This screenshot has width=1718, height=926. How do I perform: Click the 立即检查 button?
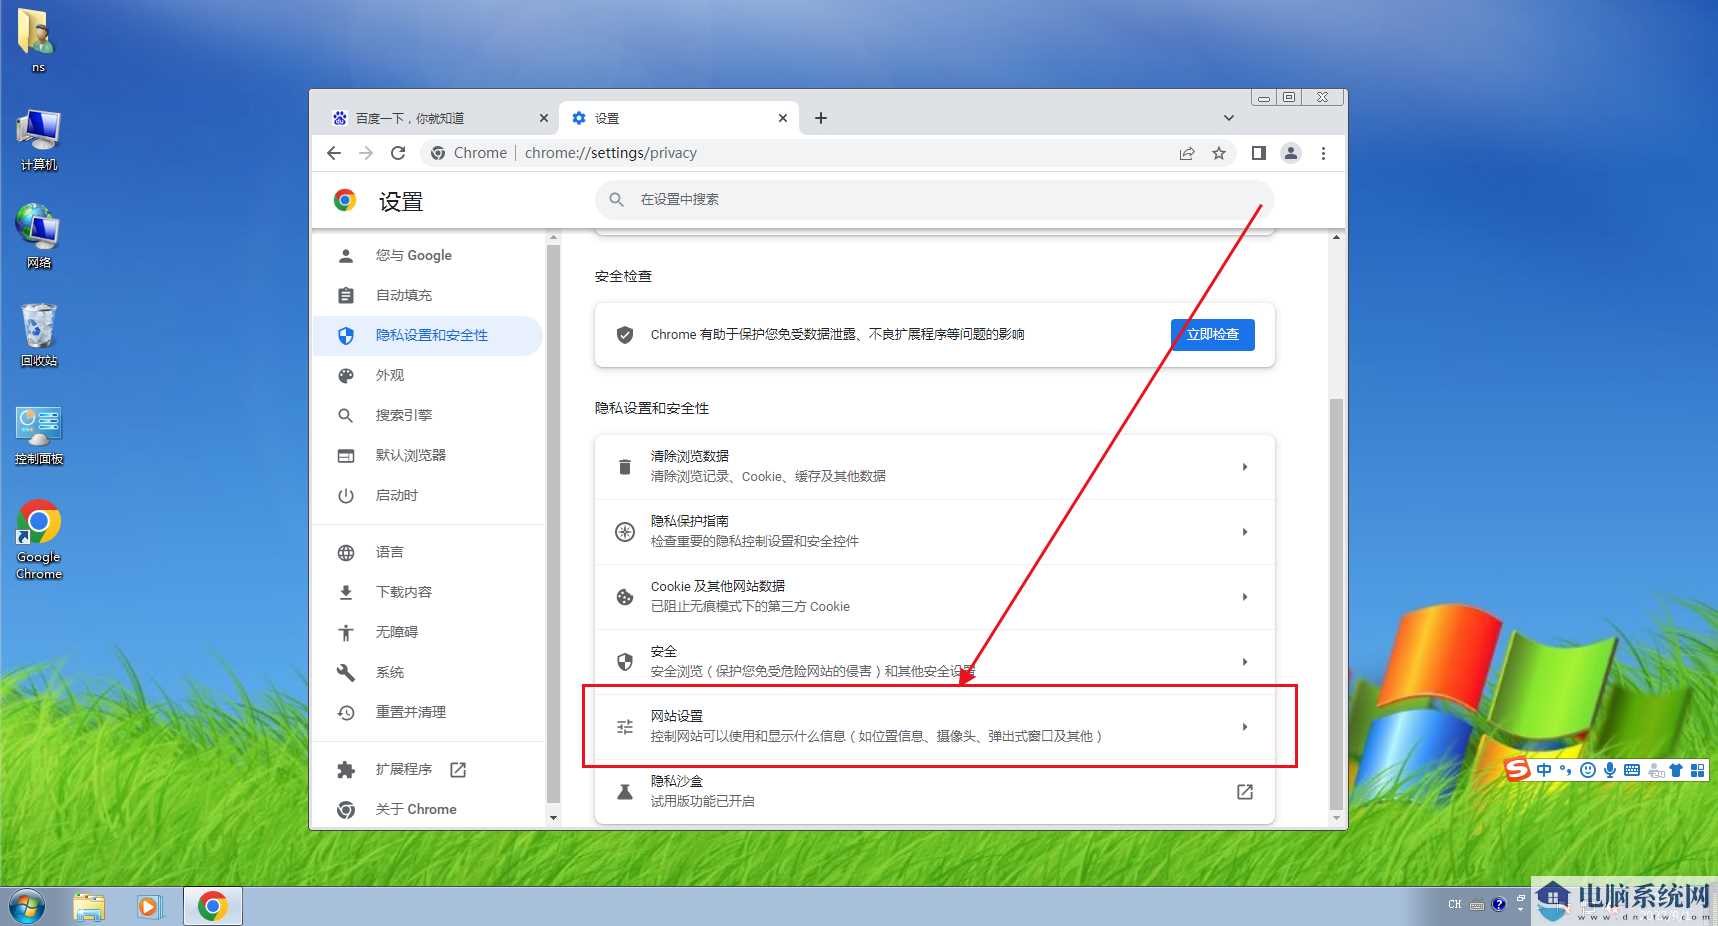[x=1212, y=335]
